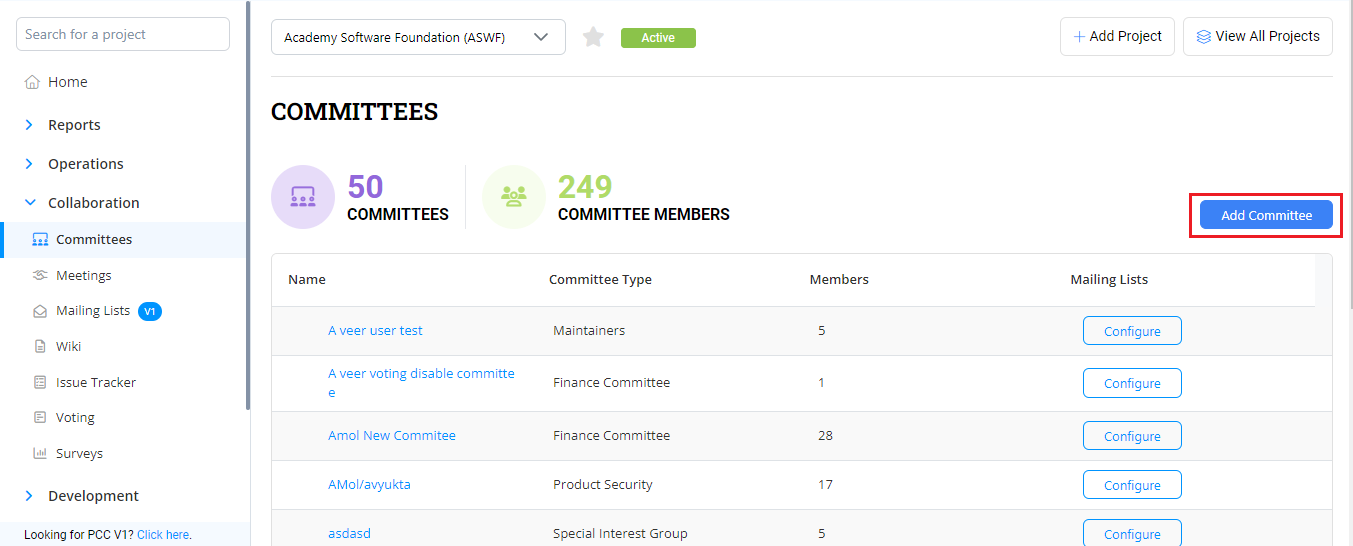Image resolution: width=1353 pixels, height=546 pixels.
Task: Toggle the favorite star for project
Action: tap(594, 38)
